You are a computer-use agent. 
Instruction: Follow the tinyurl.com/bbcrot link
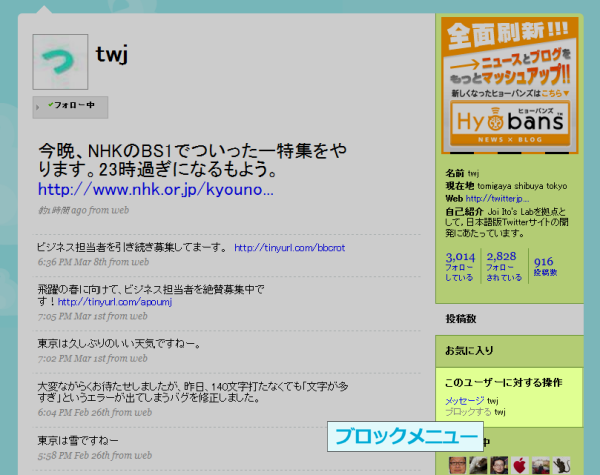(x=290, y=248)
